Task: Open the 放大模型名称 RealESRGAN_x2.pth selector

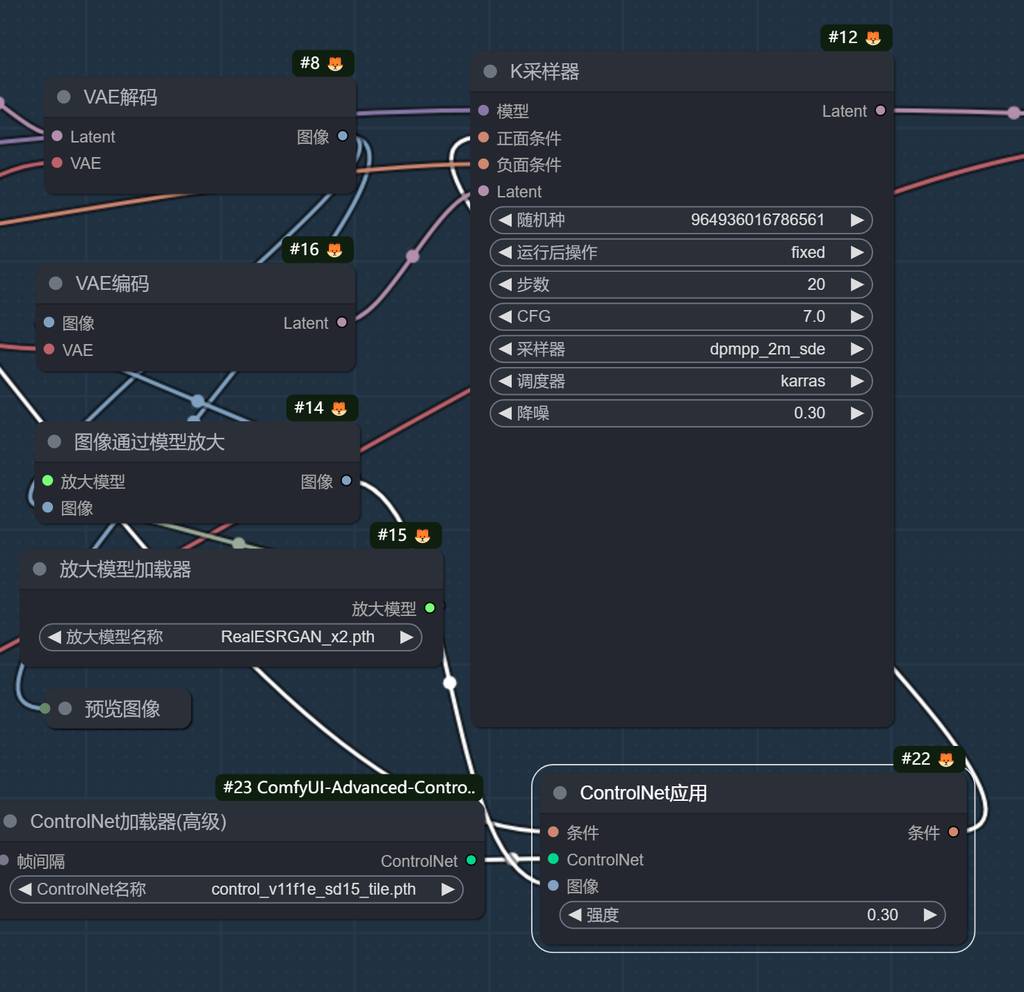Action: click(230, 637)
